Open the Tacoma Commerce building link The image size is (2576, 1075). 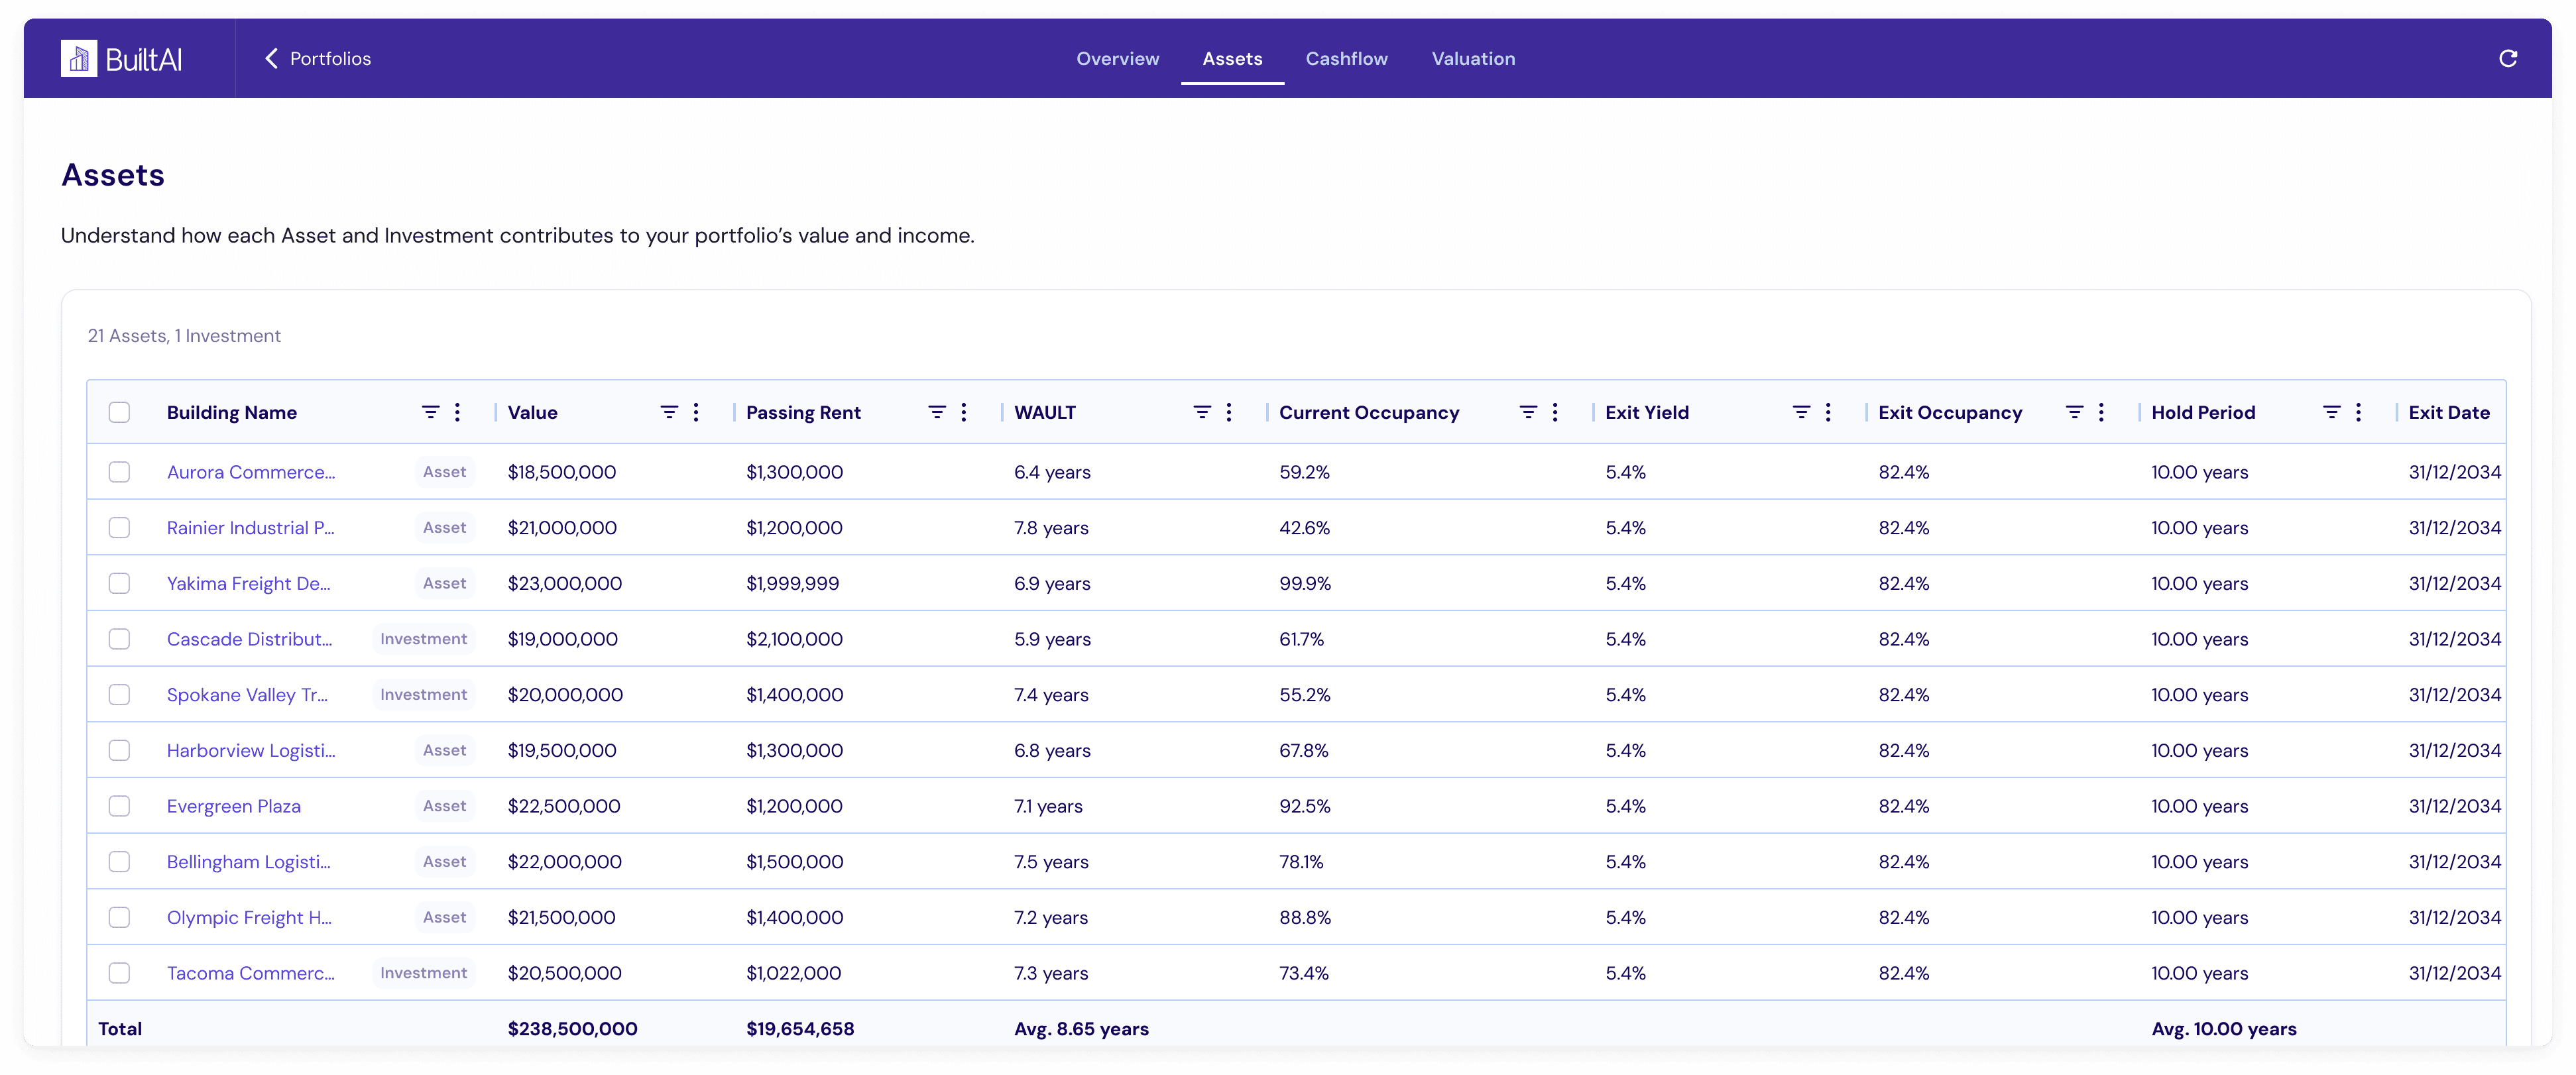(250, 973)
